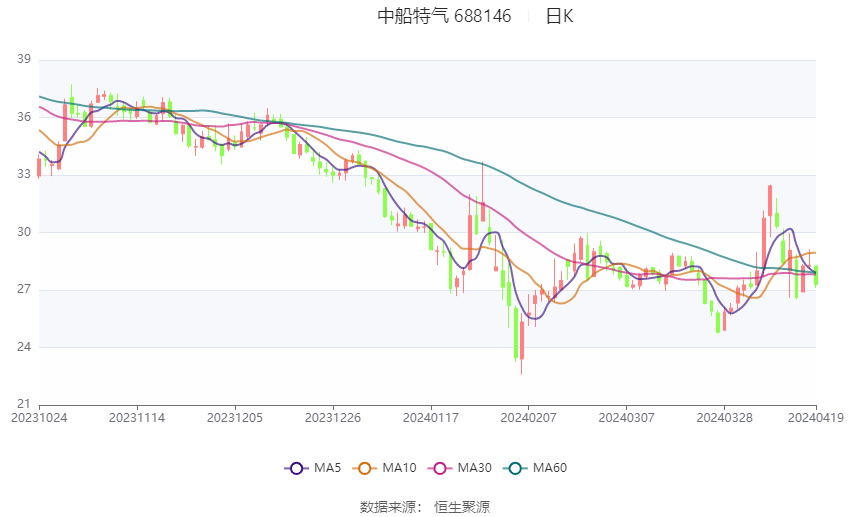
Task: Click the 39 price axis label
Action: tap(24, 60)
